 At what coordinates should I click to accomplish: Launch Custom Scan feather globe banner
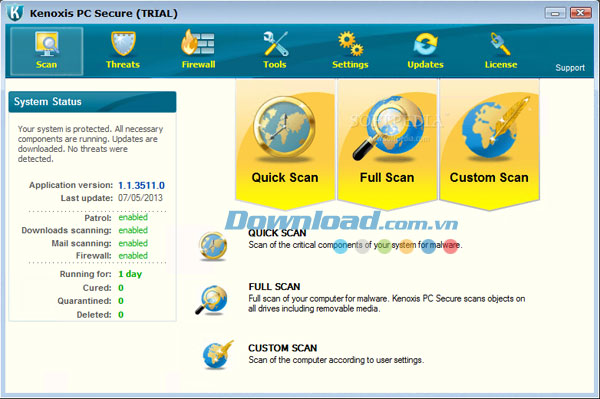coord(489,144)
